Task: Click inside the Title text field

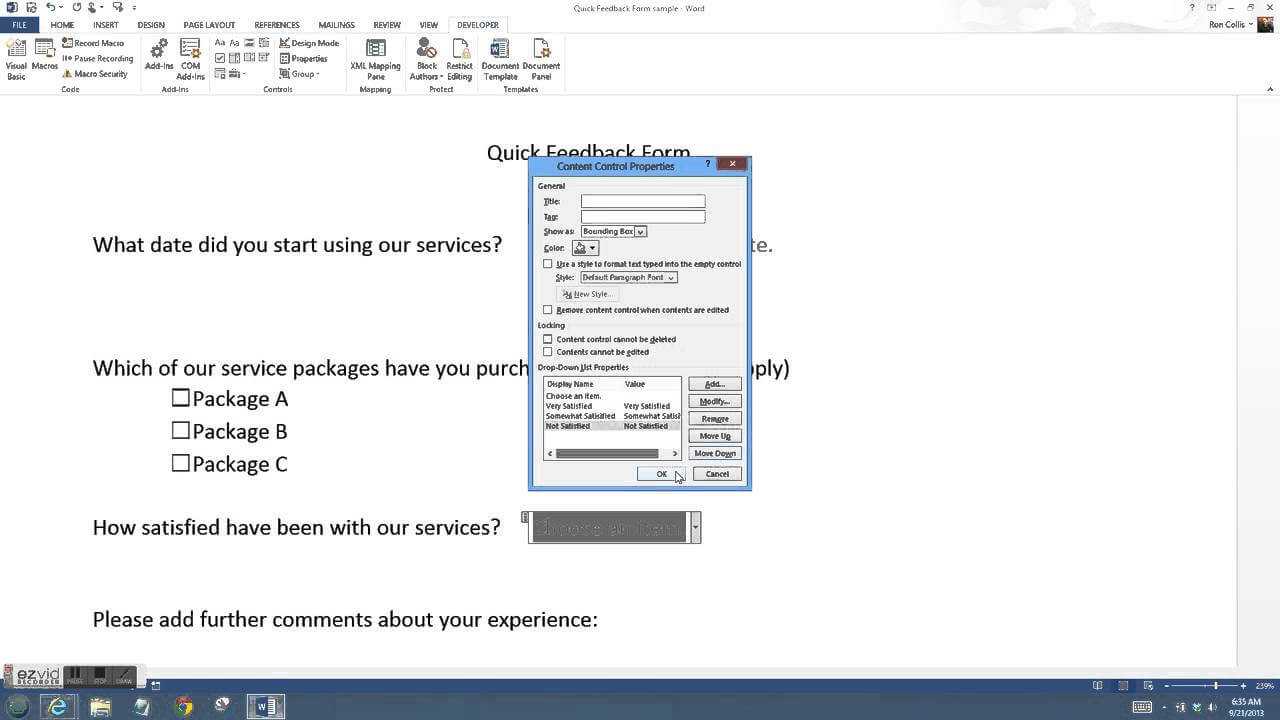Action: 643,202
